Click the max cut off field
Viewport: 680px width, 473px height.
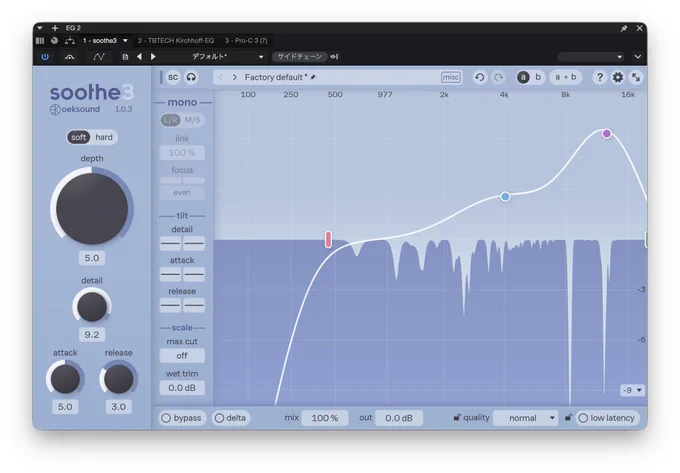click(x=182, y=356)
